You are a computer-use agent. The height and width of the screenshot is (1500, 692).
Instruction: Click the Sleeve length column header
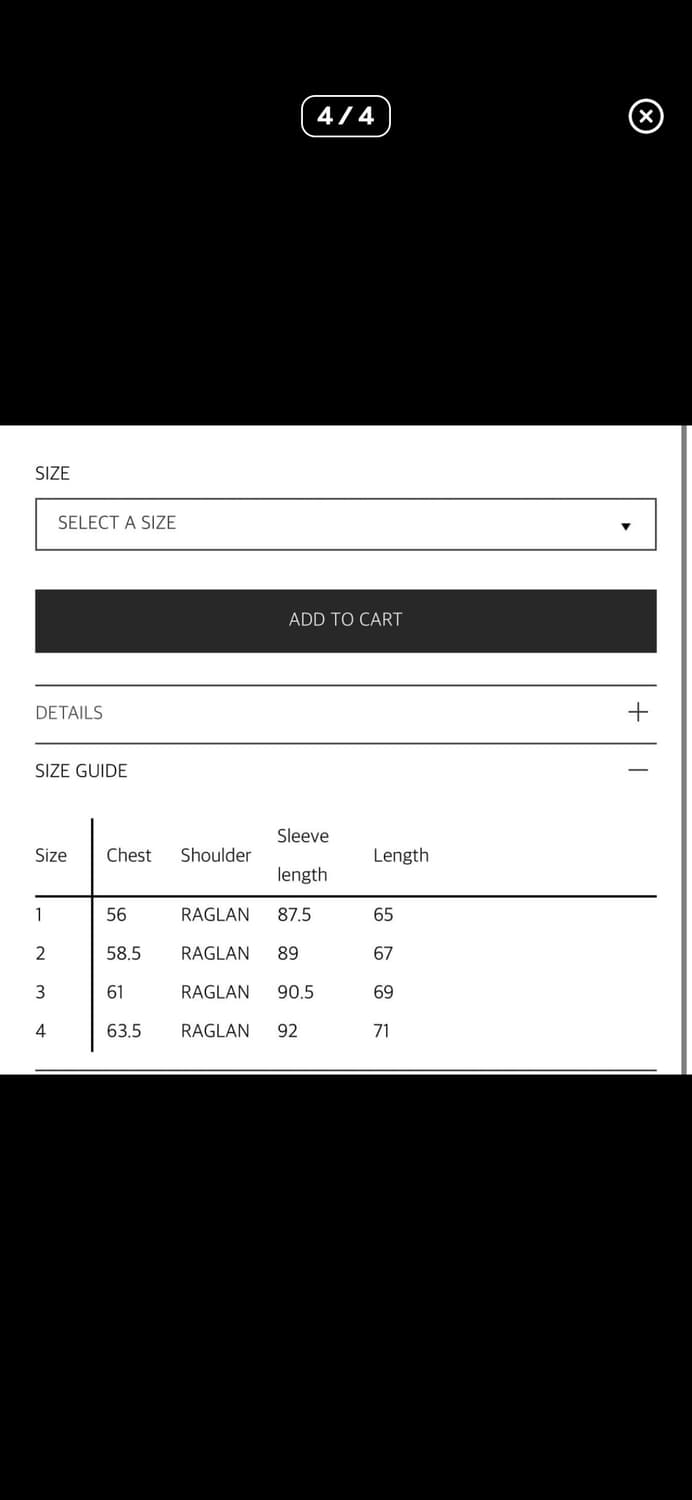(x=303, y=855)
